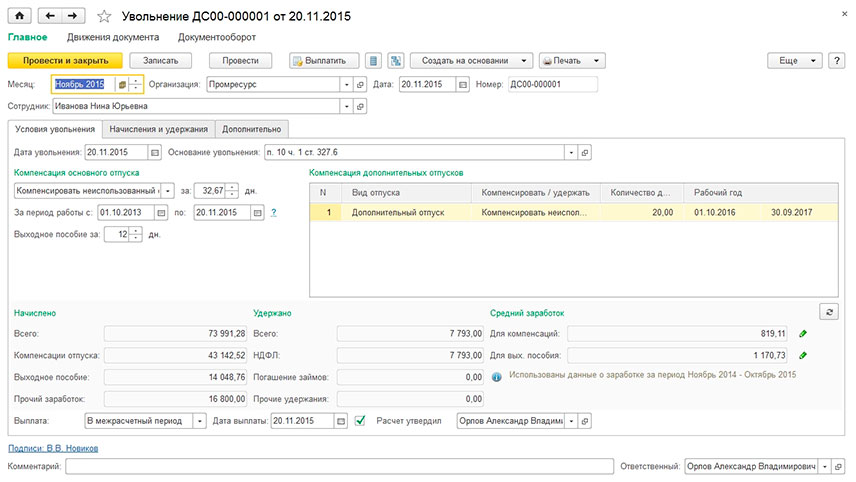Click the Записать button
This screenshot has height=482, width=856.
(160, 61)
